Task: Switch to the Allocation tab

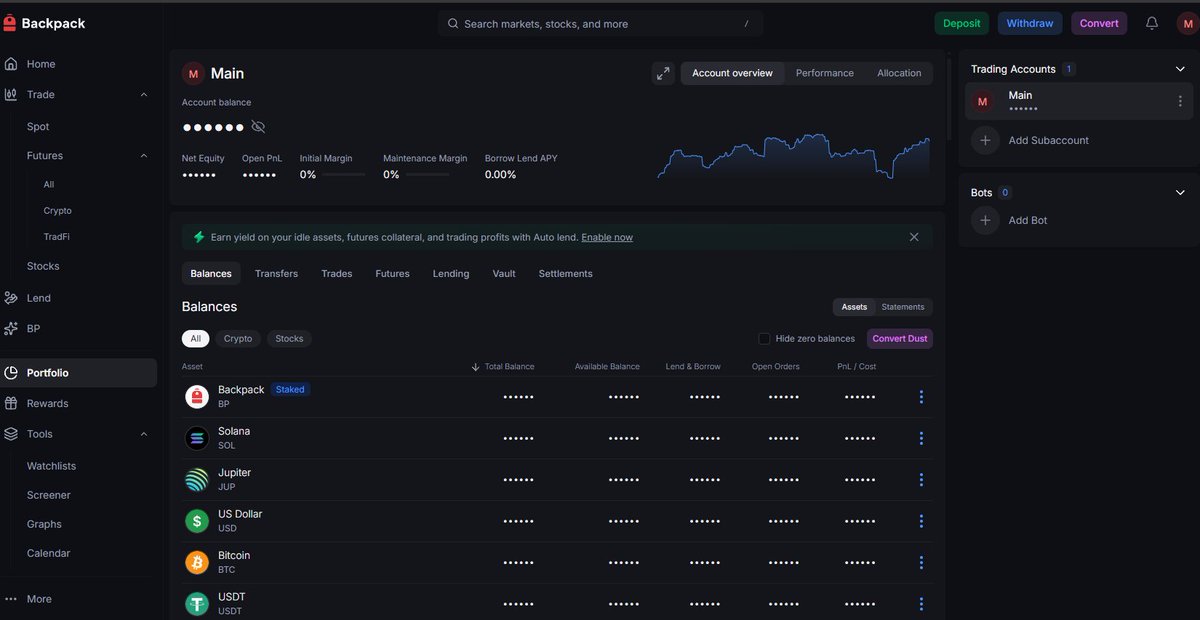Action: [x=899, y=73]
